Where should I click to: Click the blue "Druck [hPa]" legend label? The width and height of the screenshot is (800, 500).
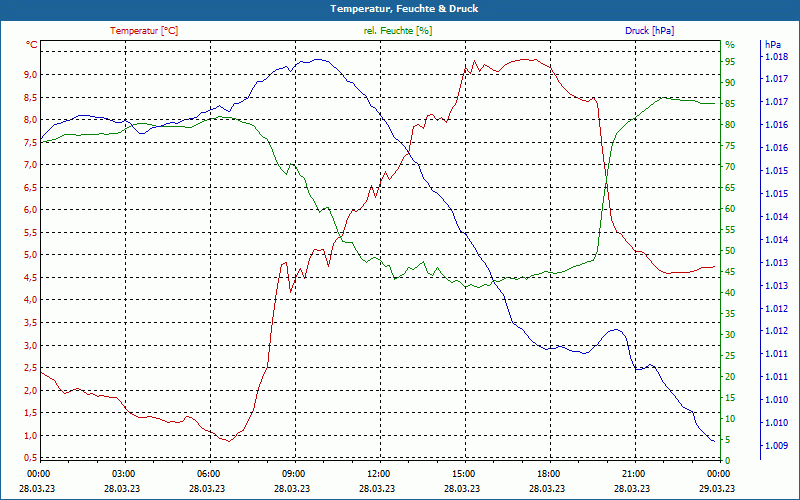coord(649,31)
